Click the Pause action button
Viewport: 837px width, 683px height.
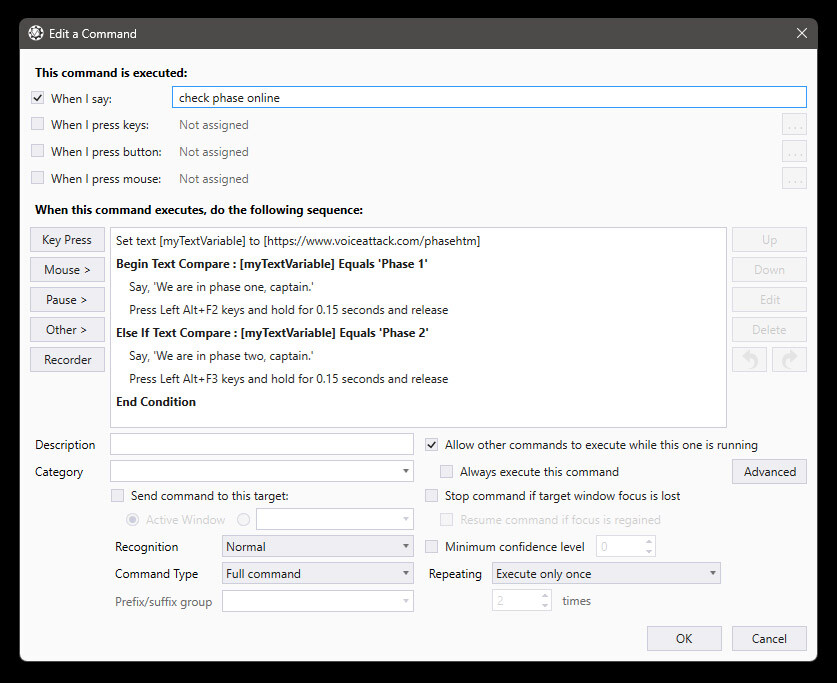coord(67,299)
